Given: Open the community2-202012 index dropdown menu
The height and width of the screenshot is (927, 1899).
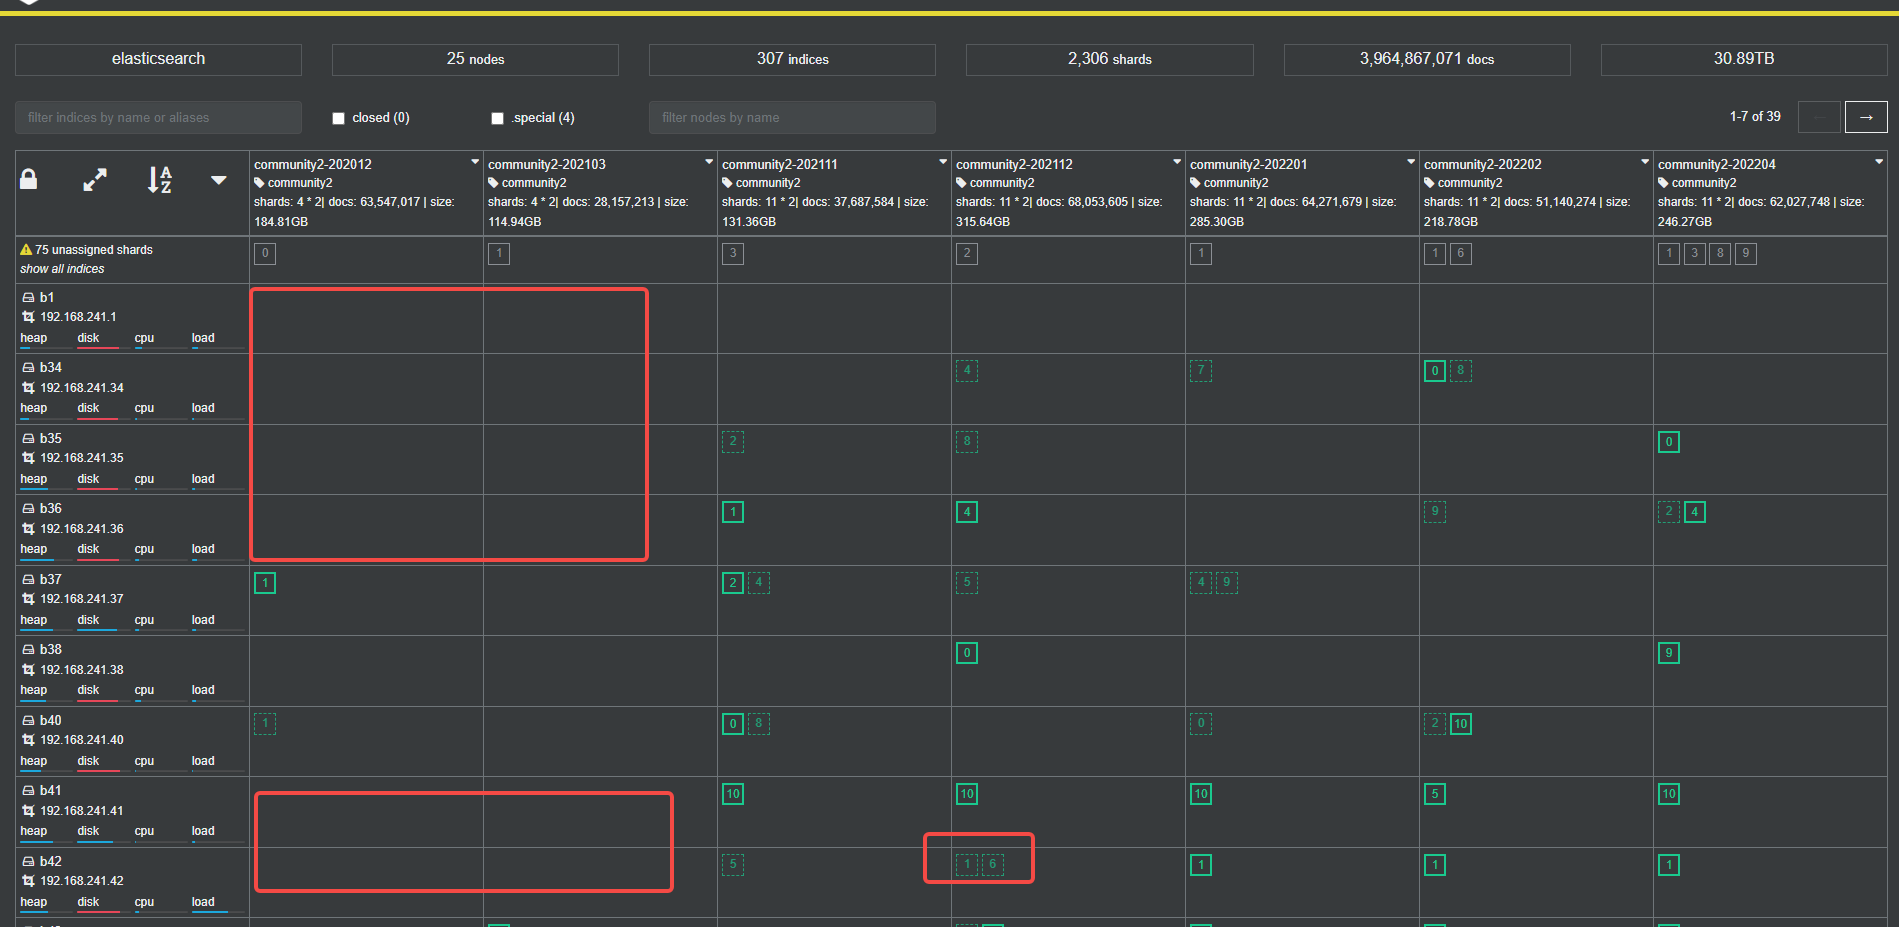Looking at the screenshot, I should click(x=475, y=162).
